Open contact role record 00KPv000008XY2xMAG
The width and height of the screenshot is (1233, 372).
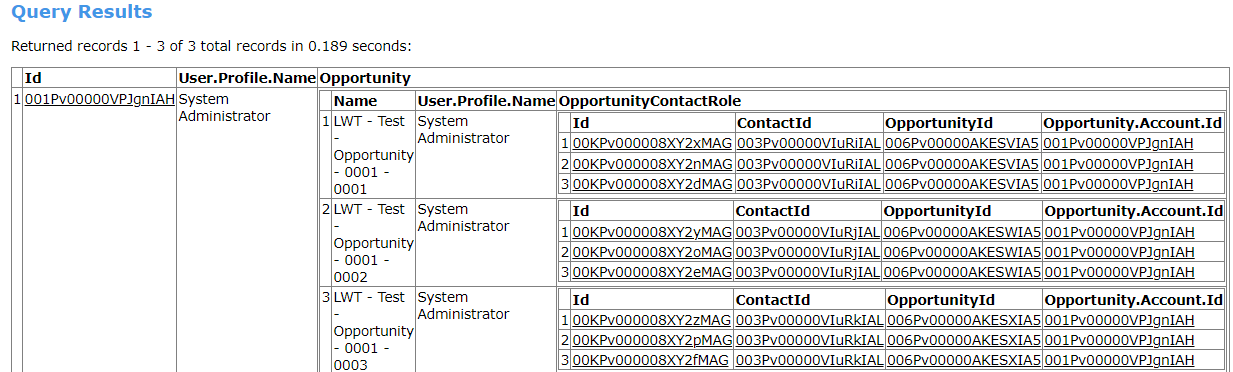[x=652, y=143]
